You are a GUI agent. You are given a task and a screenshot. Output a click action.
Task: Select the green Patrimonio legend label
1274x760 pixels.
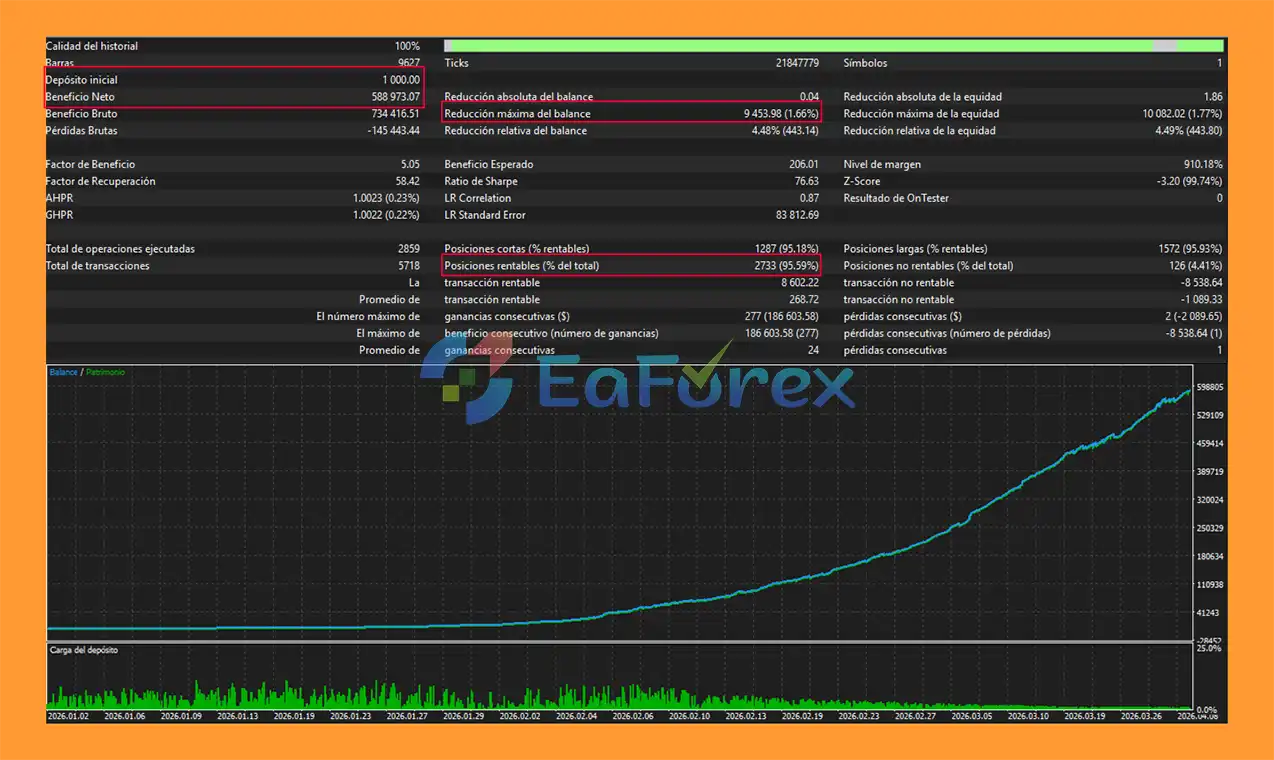(105, 372)
